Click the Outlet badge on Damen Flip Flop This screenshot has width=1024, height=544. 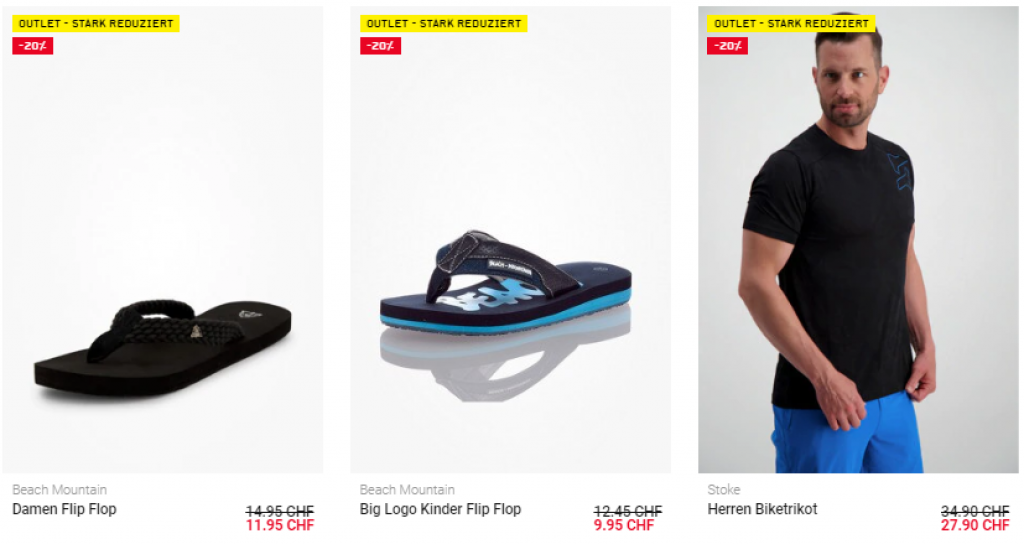pyautogui.click(x=96, y=24)
